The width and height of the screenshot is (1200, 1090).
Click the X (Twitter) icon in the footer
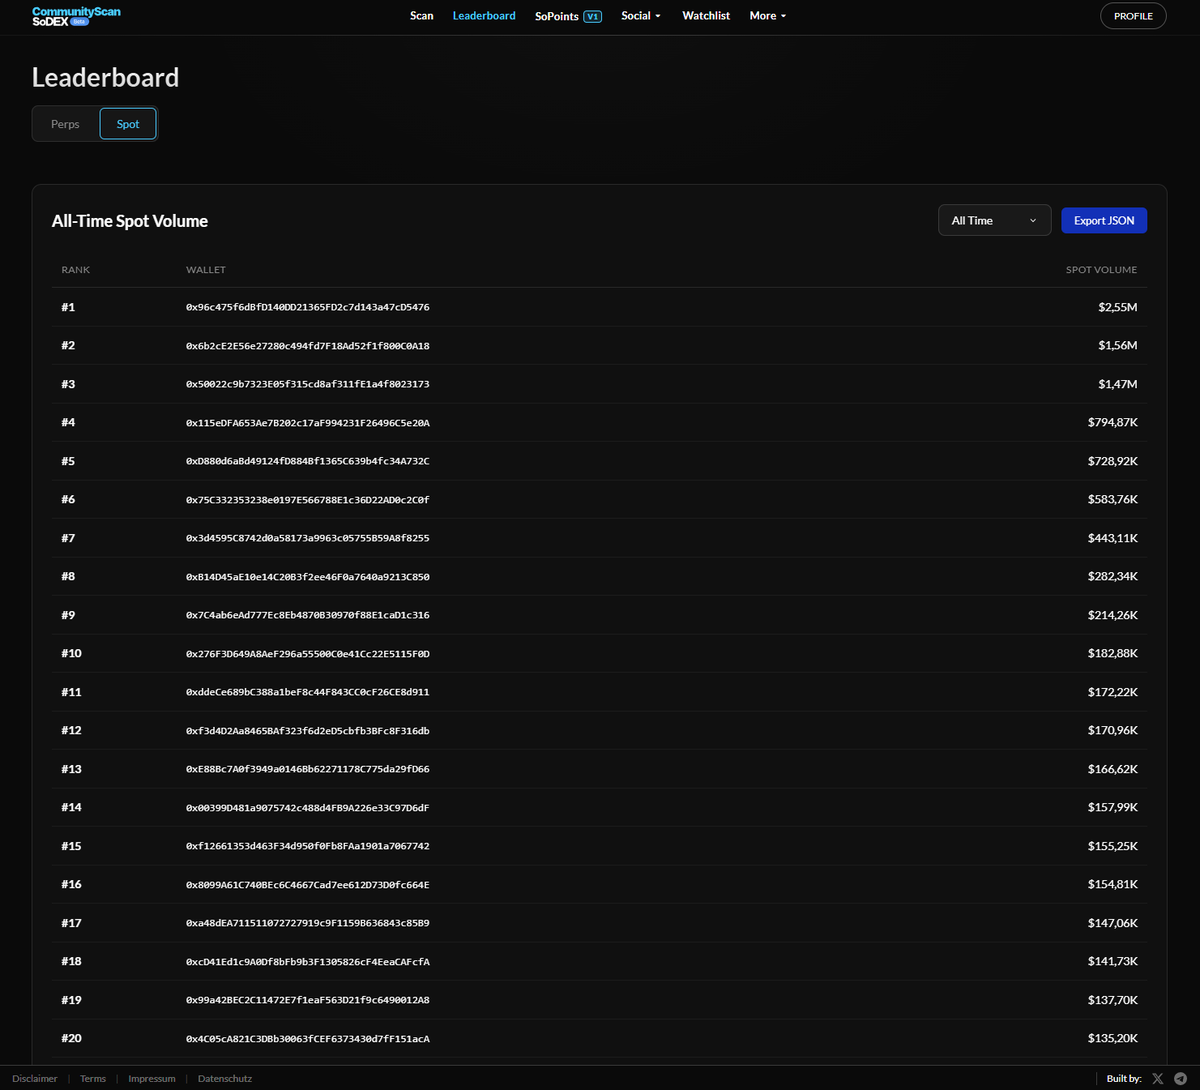(1158, 1078)
